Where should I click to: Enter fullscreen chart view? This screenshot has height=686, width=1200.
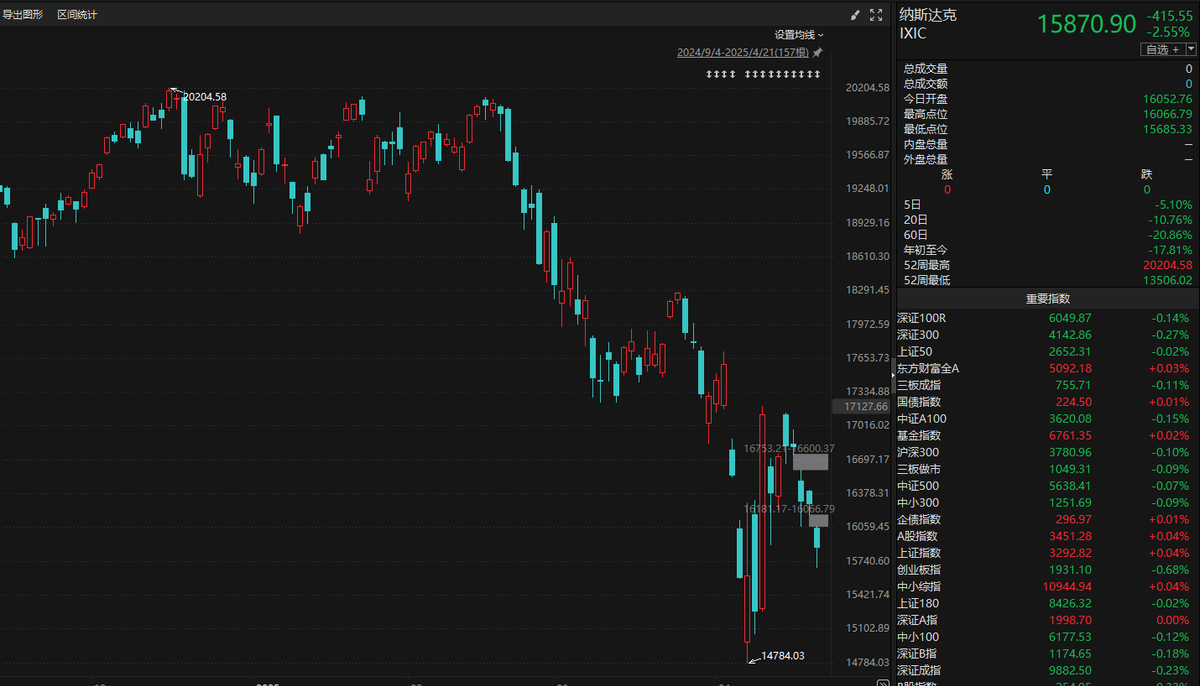tap(877, 15)
